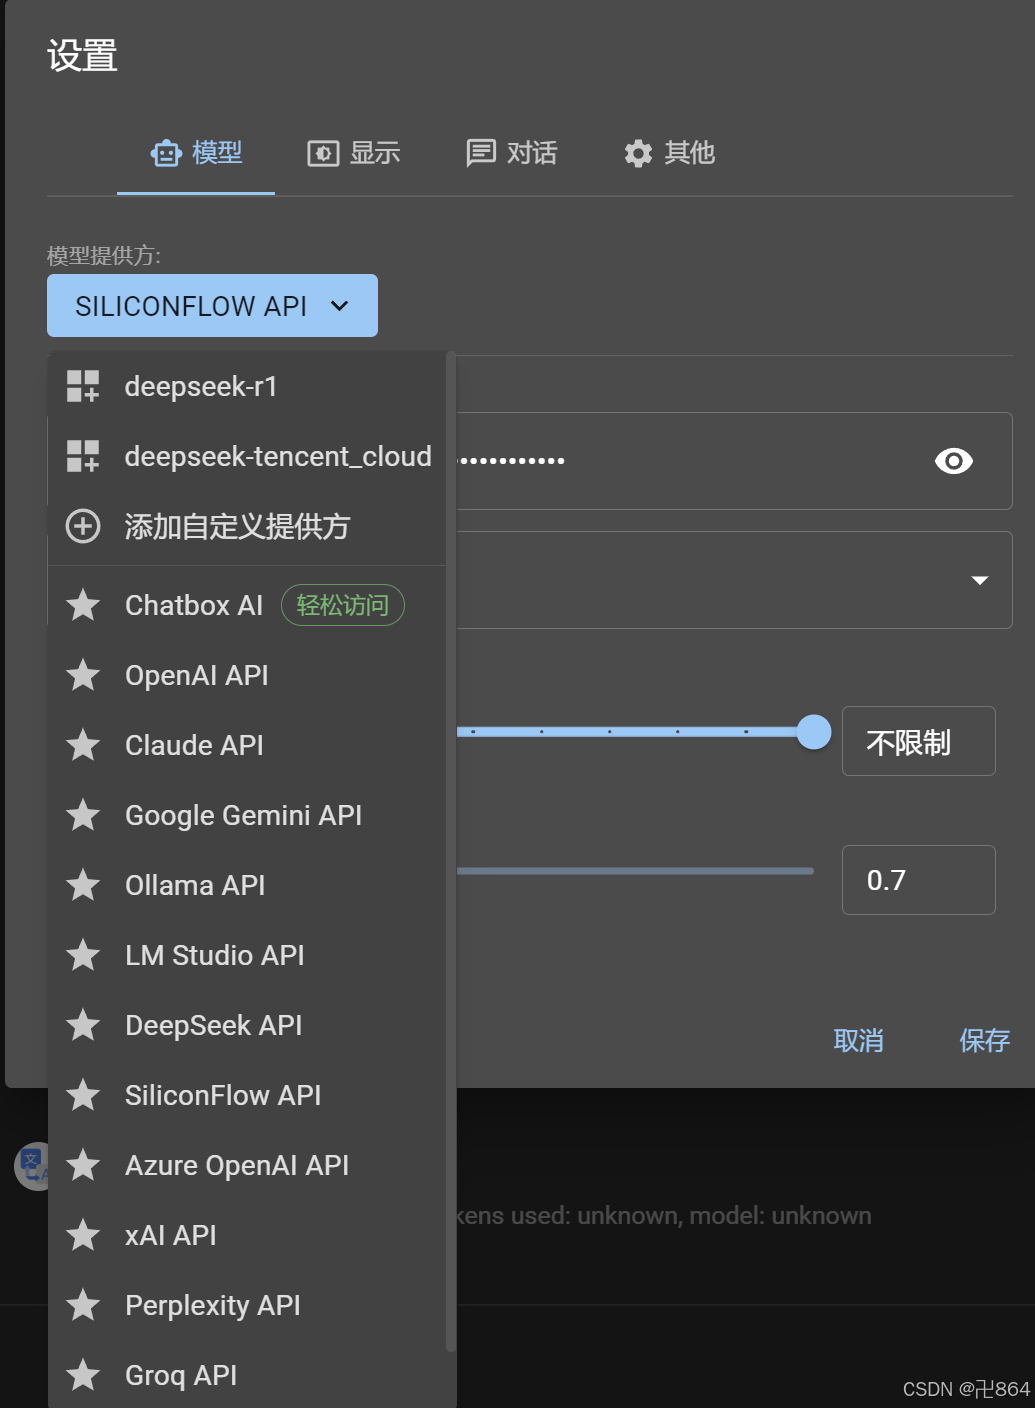Viewport: 1035px width, 1408px height.
Task: Select xAI API from the provider list
Action: pos(170,1235)
